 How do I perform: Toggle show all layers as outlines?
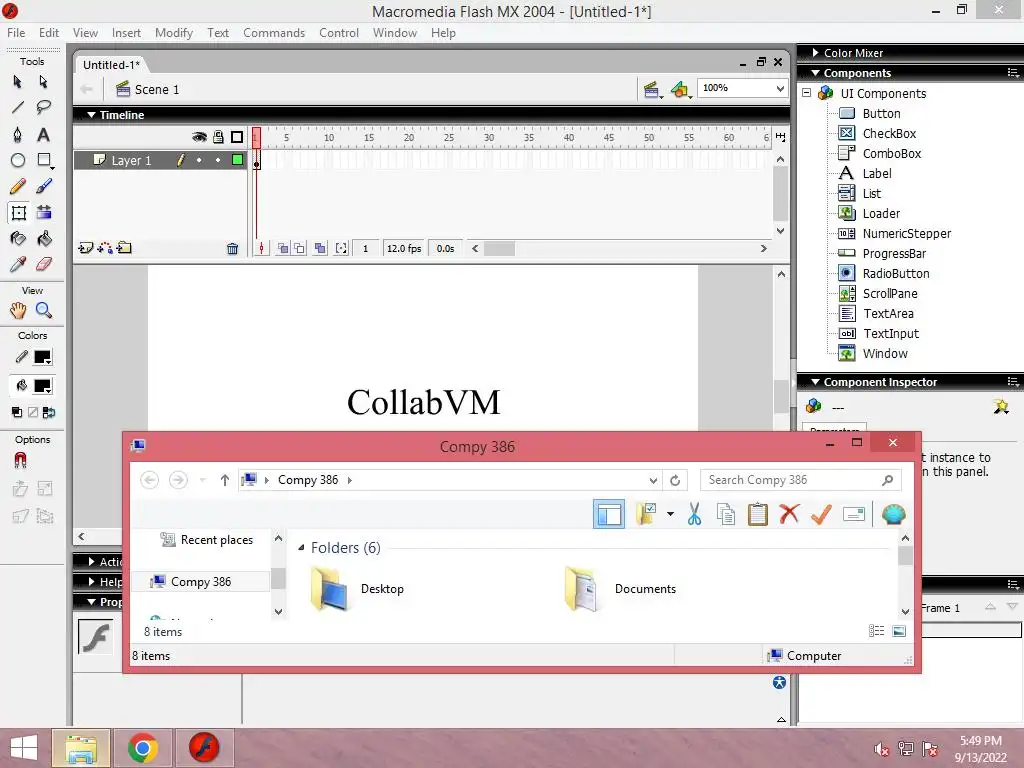click(x=237, y=137)
